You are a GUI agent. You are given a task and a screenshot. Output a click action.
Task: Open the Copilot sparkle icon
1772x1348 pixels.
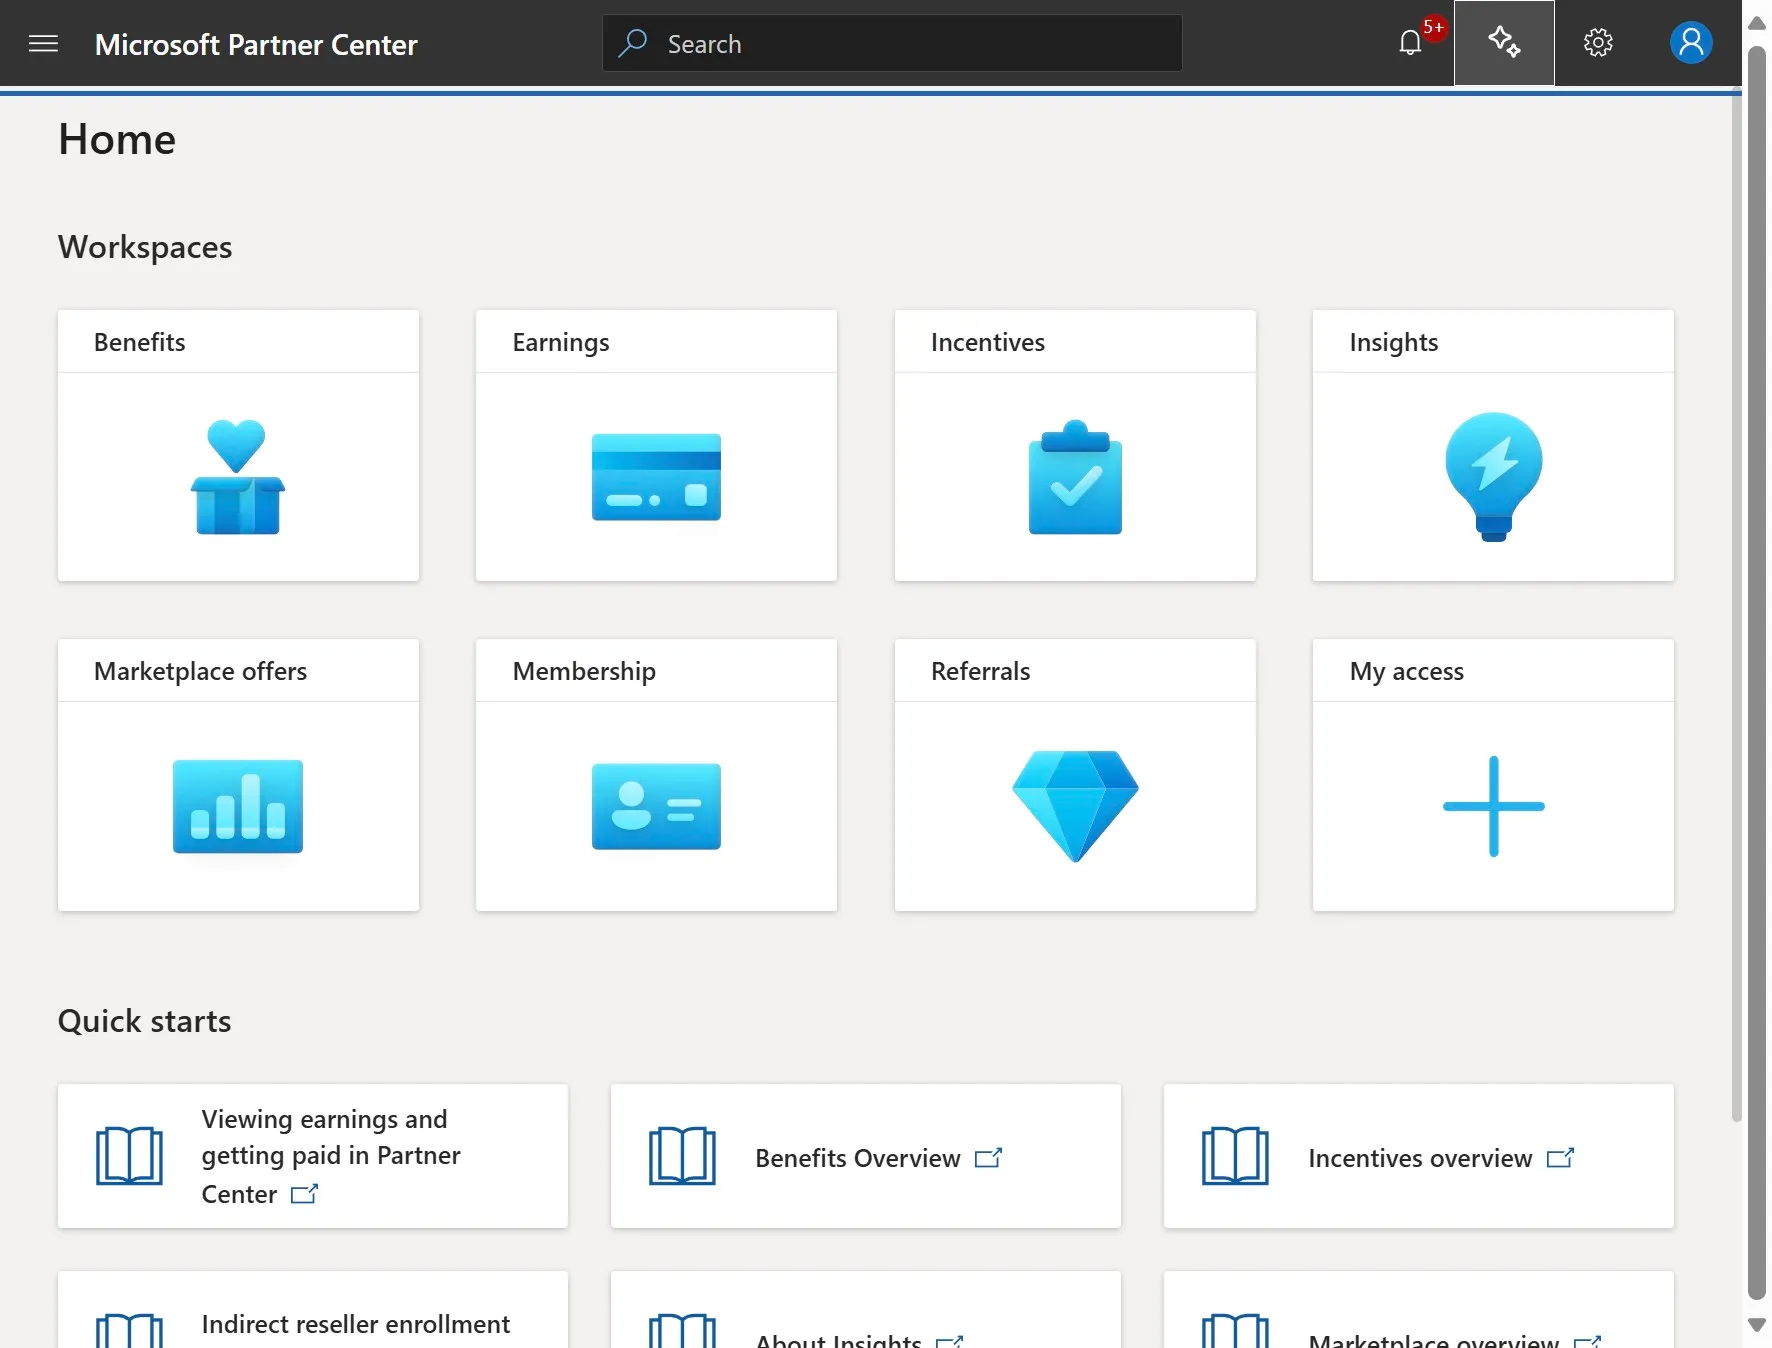(x=1504, y=43)
